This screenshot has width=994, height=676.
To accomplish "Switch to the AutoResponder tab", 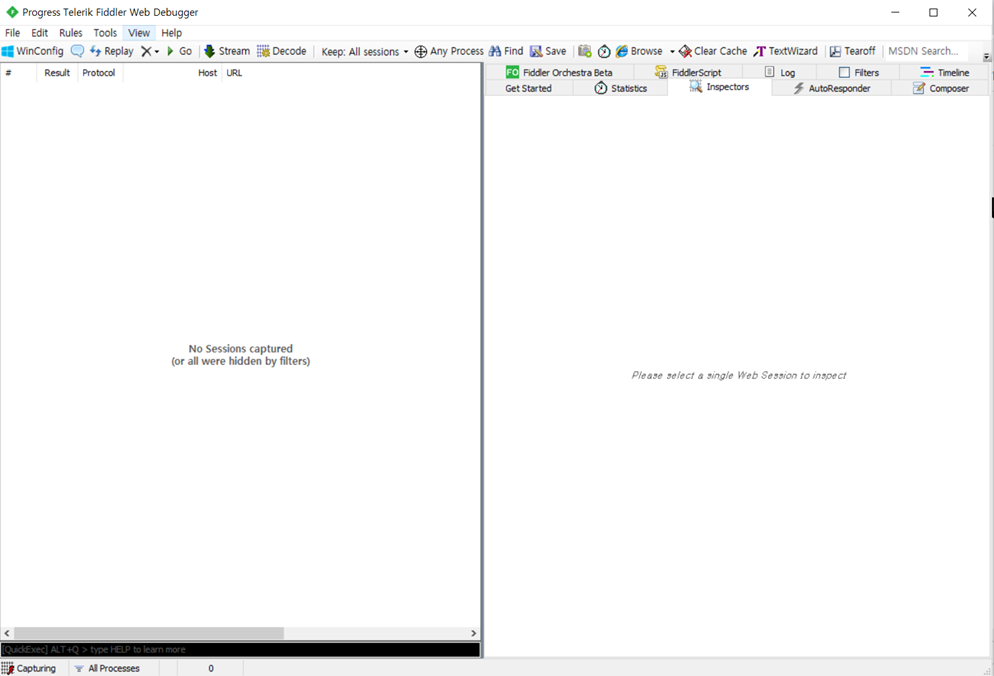I will 832,88.
